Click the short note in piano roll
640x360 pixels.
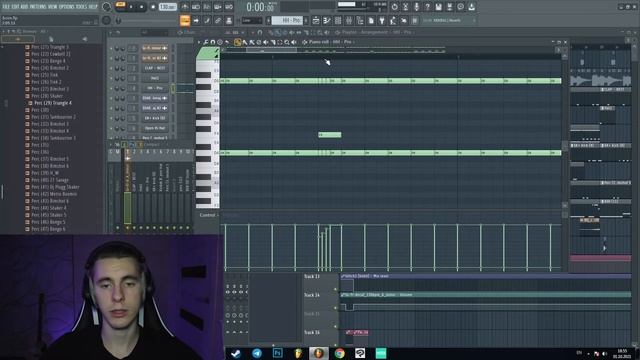pyautogui.click(x=330, y=135)
